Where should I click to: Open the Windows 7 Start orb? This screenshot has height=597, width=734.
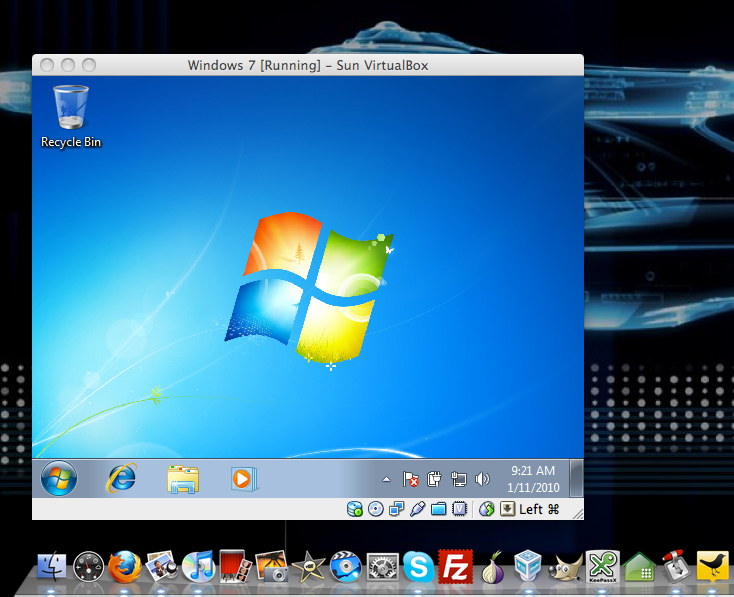[x=59, y=478]
